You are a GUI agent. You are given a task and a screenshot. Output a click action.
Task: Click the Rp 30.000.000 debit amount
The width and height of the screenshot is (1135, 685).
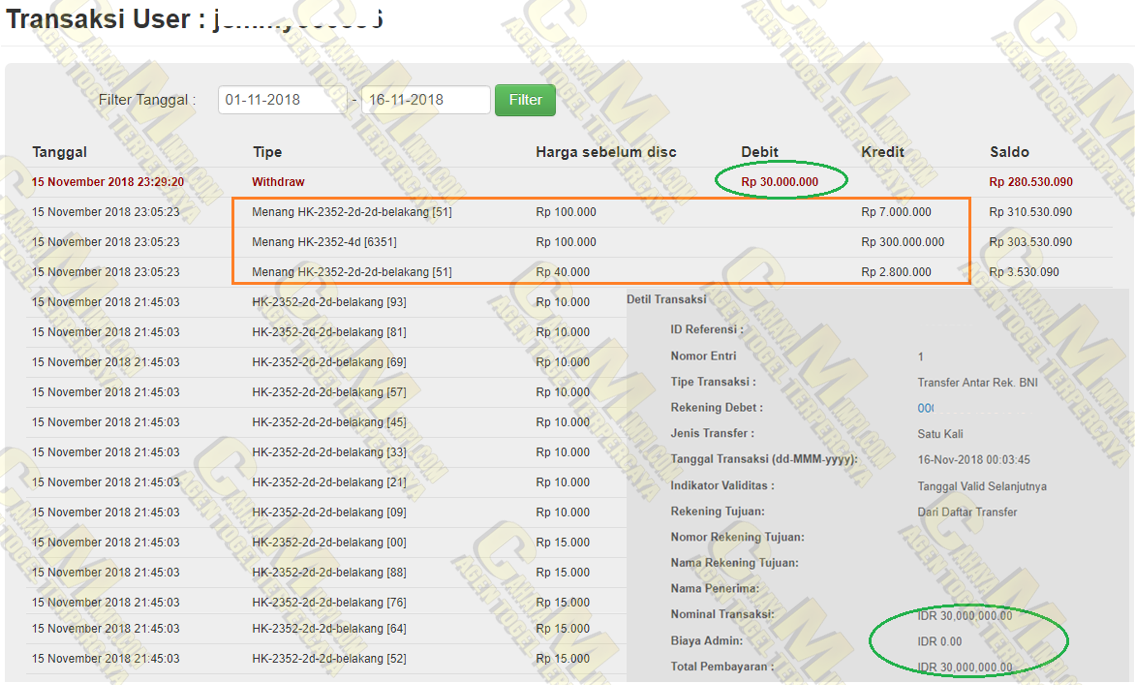pyautogui.click(x=780, y=182)
